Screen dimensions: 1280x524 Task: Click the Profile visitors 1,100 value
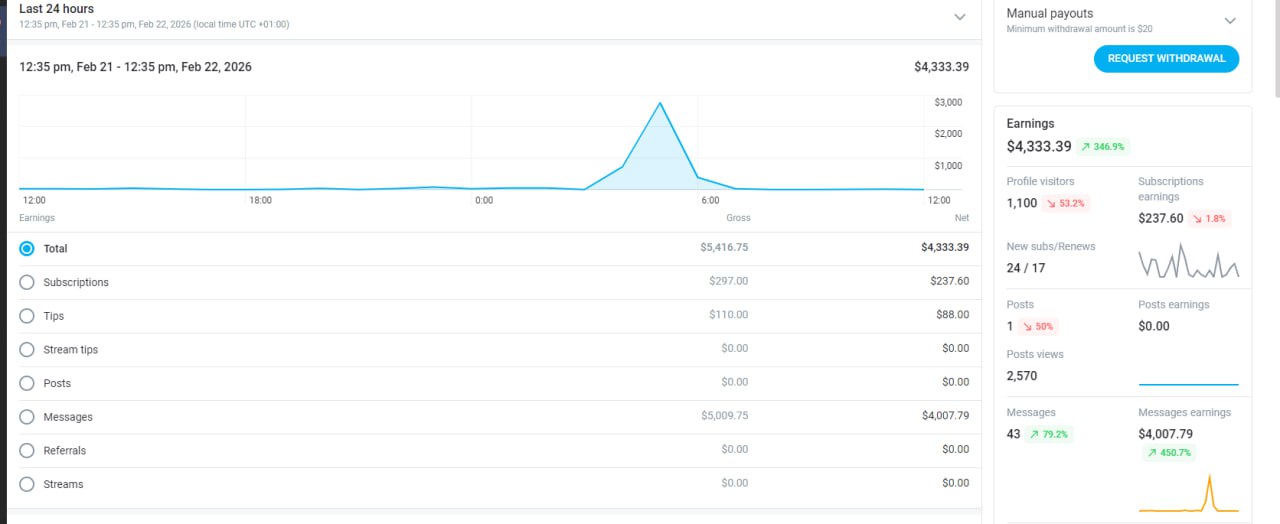click(1022, 203)
